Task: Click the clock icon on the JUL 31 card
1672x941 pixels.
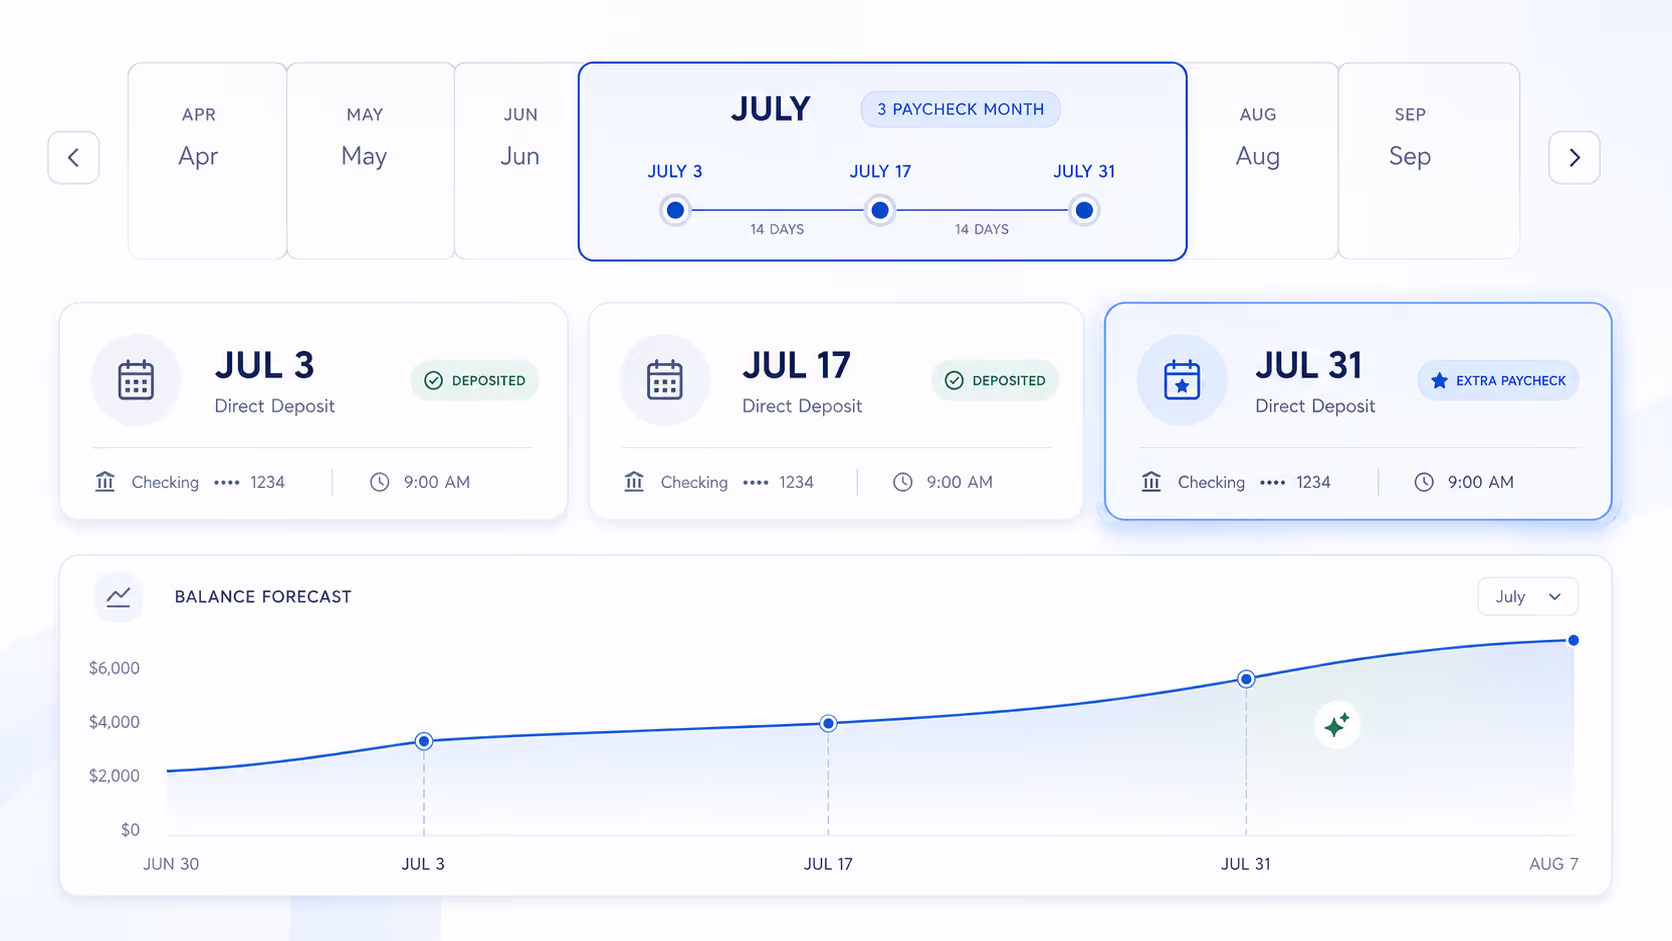Action: [x=1424, y=482]
